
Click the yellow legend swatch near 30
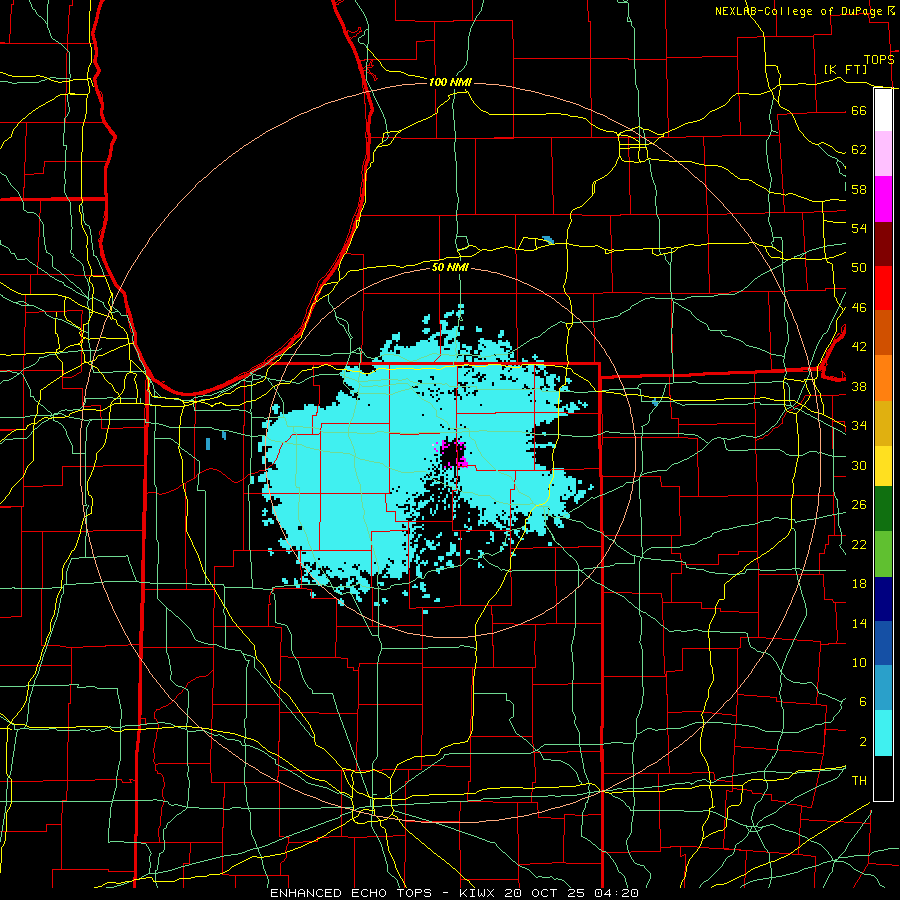(x=883, y=465)
